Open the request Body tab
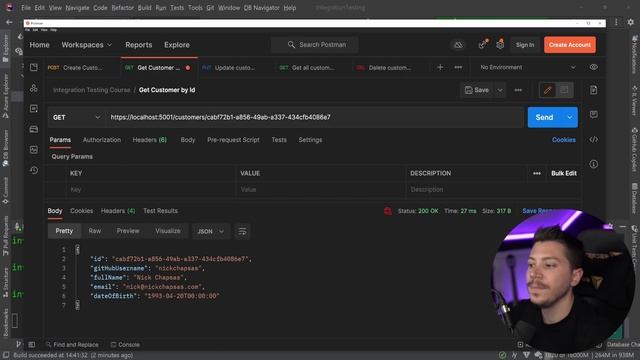Image resolution: width=640 pixels, height=360 pixels. click(x=188, y=140)
